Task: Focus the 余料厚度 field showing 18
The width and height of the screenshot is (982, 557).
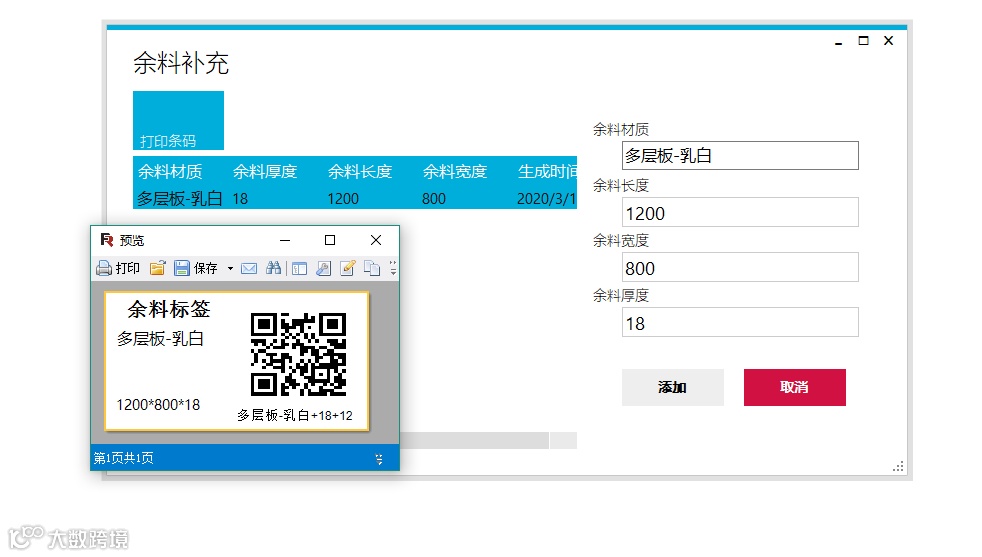Action: (x=740, y=322)
